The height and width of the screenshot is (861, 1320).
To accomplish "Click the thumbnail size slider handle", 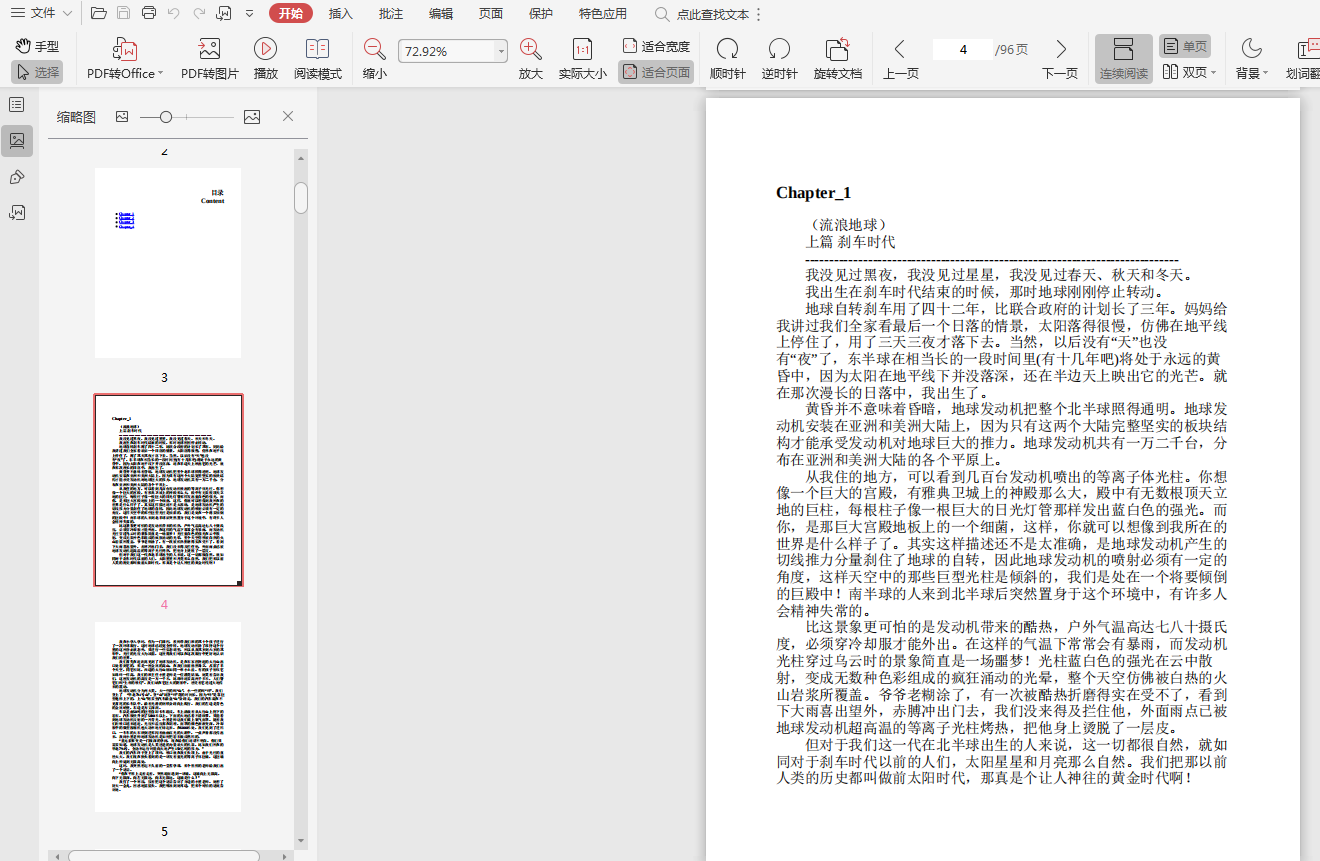I will click(x=166, y=117).
